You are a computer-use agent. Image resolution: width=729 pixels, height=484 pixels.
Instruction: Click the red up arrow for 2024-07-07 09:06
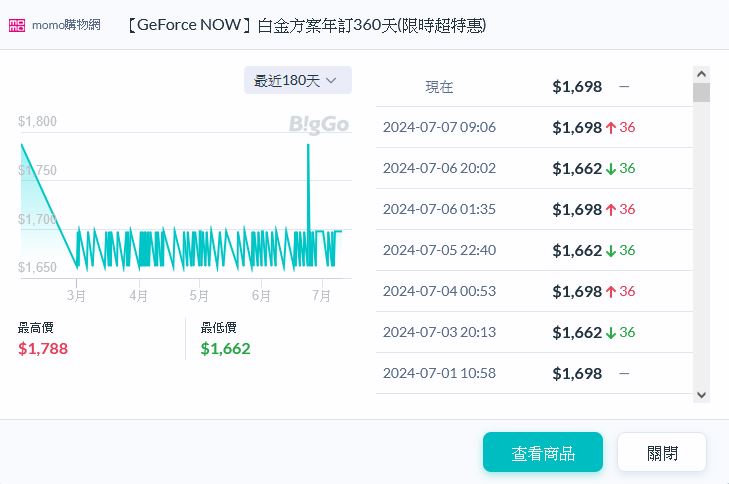[x=610, y=127]
